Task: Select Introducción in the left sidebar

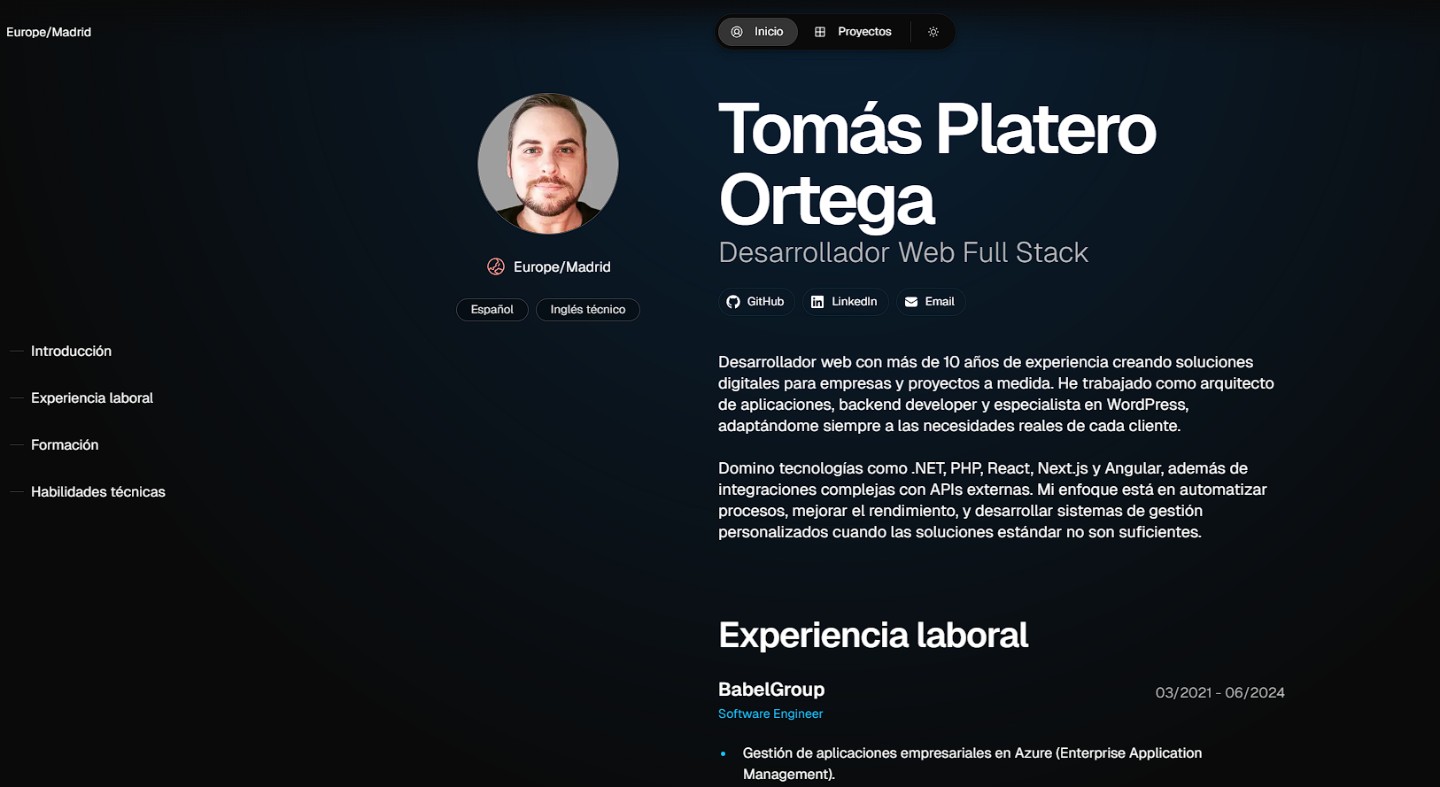Action: tap(71, 350)
